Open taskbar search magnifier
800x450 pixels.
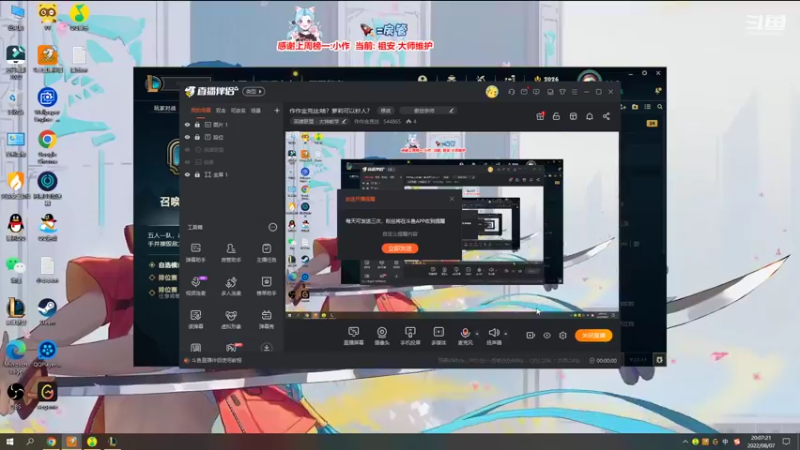coord(30,442)
